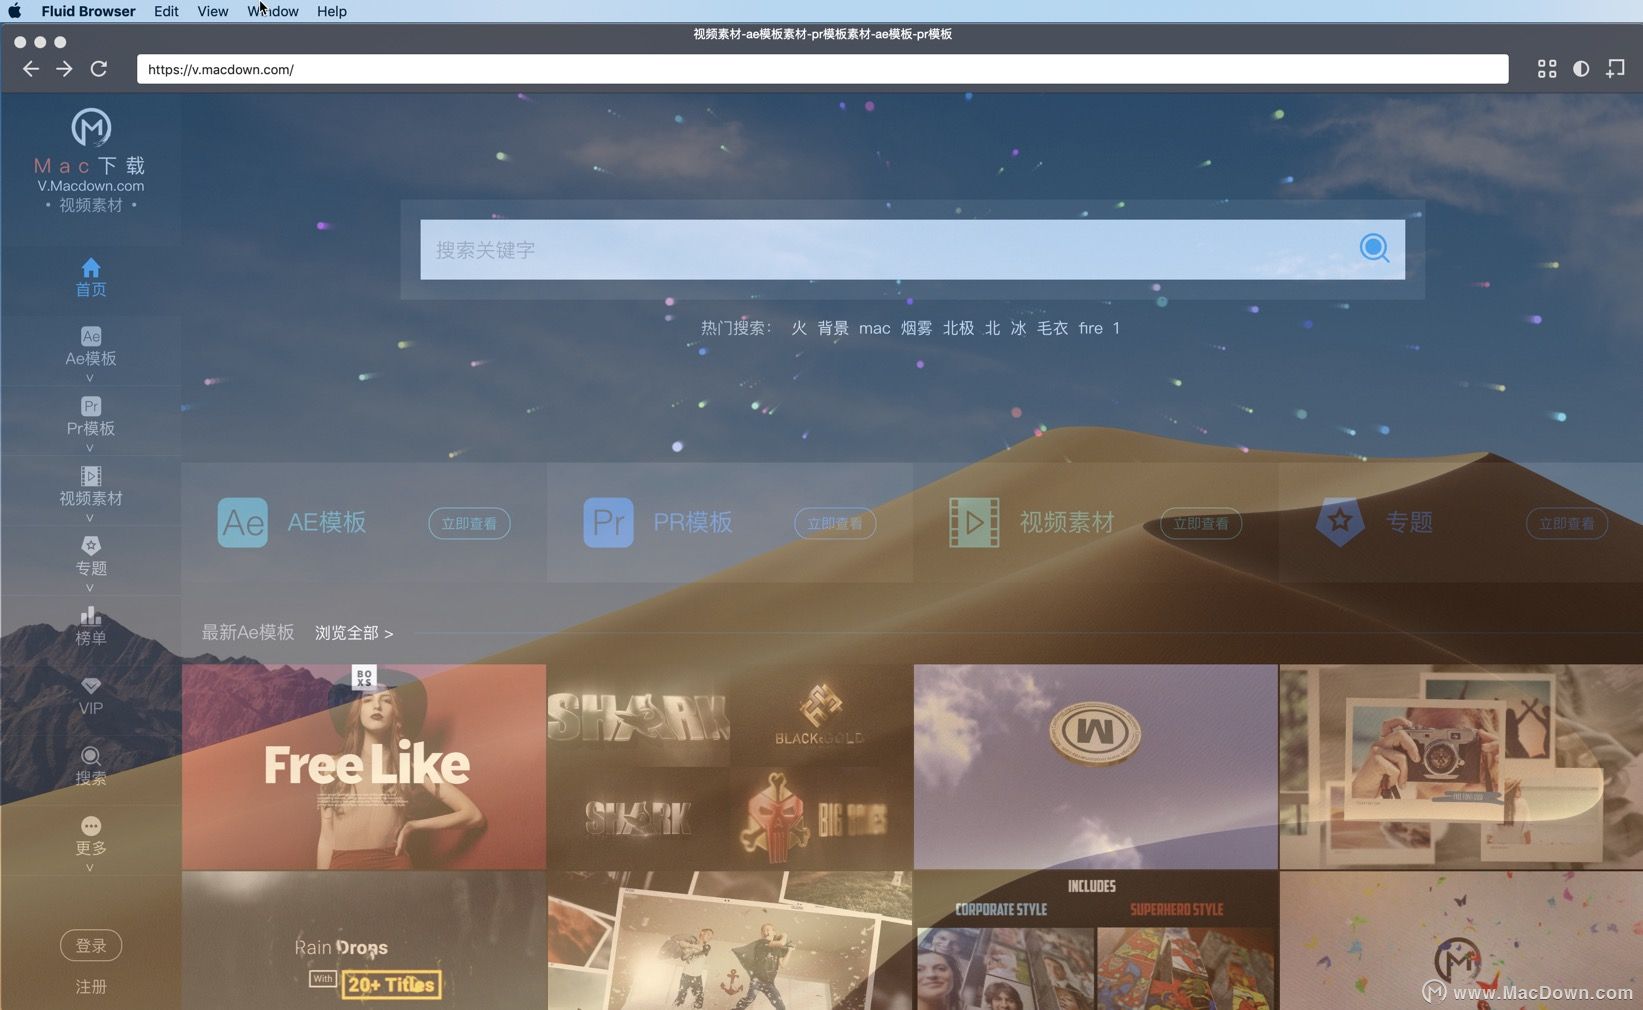Image resolution: width=1643 pixels, height=1010 pixels.
Task: Open 视频素材 in the sidebar
Action: (x=91, y=487)
